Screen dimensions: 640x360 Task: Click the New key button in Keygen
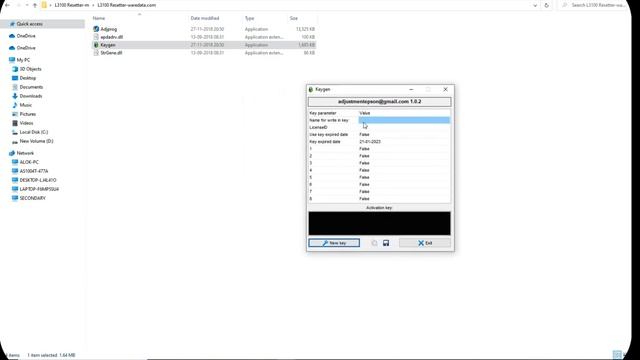(x=334, y=243)
